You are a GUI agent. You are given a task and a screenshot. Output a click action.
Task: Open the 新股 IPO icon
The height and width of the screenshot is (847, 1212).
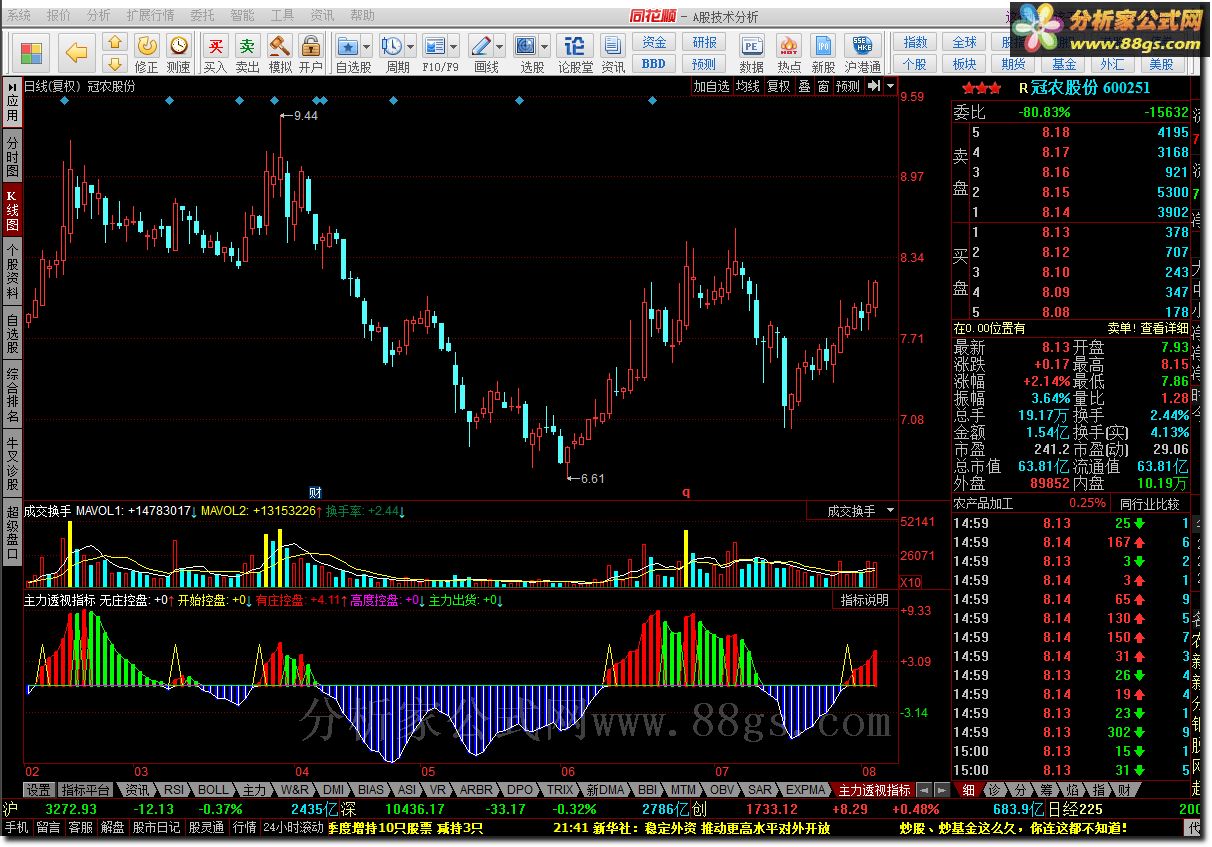tap(823, 45)
